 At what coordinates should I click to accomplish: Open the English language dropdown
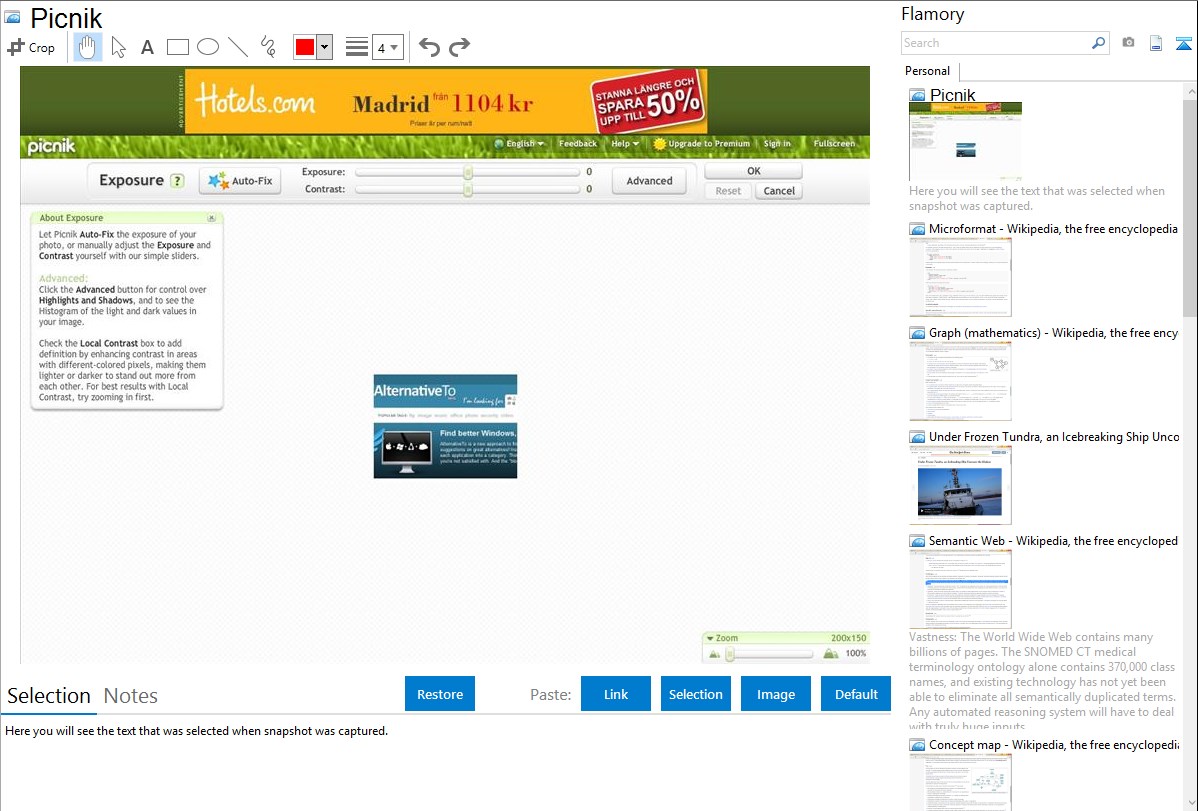[520, 144]
